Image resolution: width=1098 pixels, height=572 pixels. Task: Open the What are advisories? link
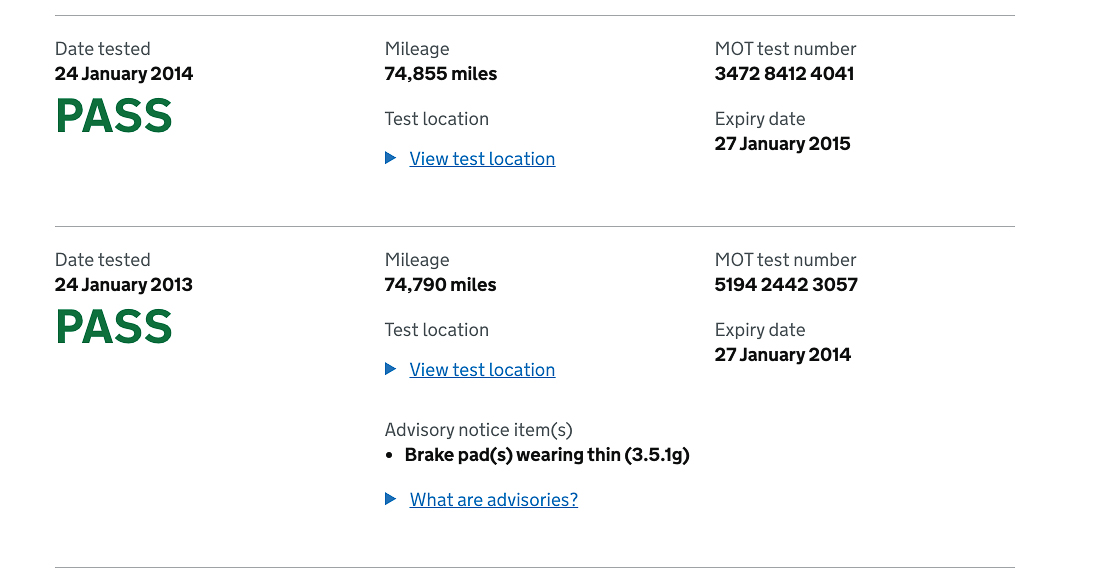(x=494, y=500)
